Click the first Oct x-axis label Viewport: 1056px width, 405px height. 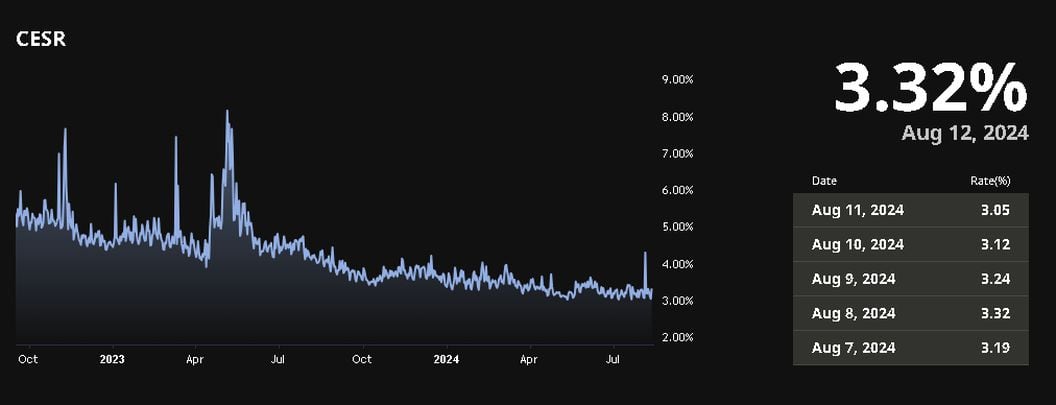[x=28, y=359]
